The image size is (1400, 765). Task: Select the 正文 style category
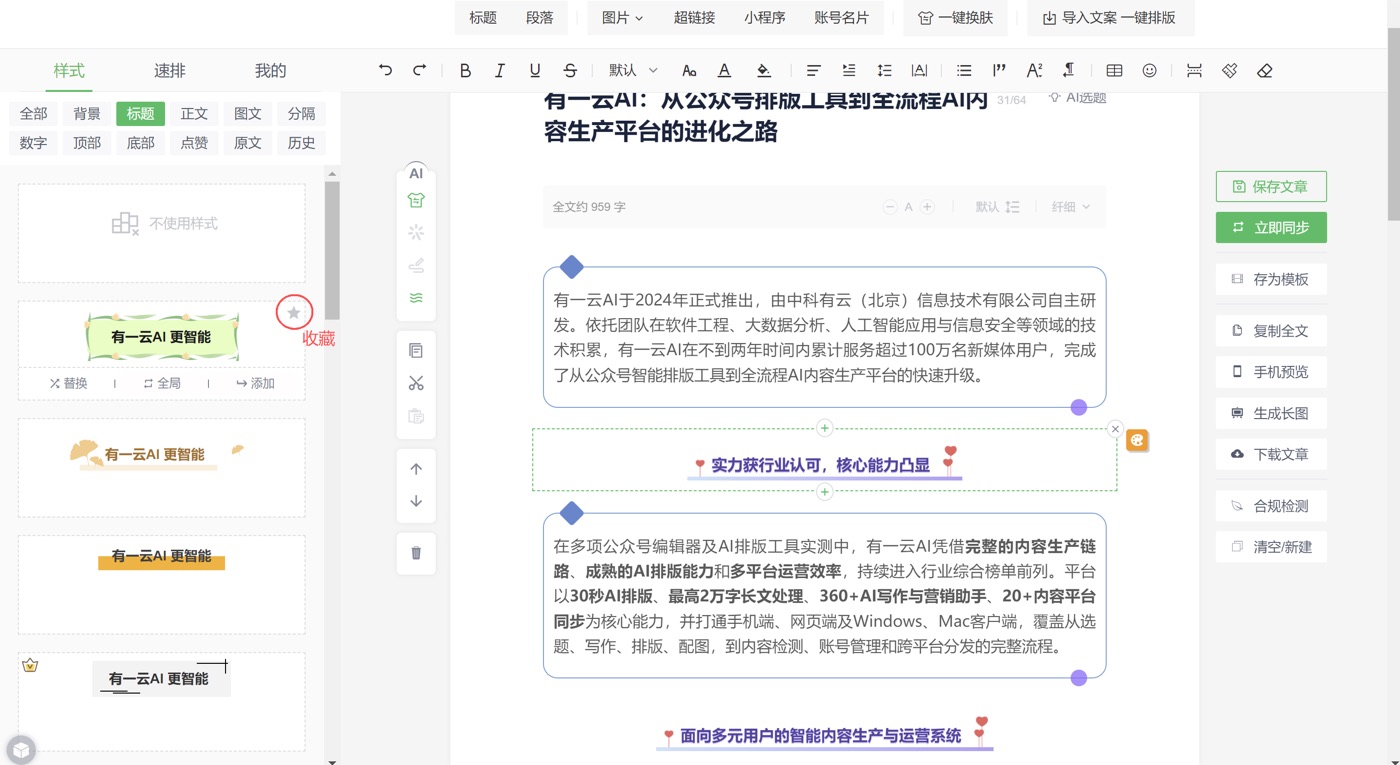pyautogui.click(x=194, y=114)
